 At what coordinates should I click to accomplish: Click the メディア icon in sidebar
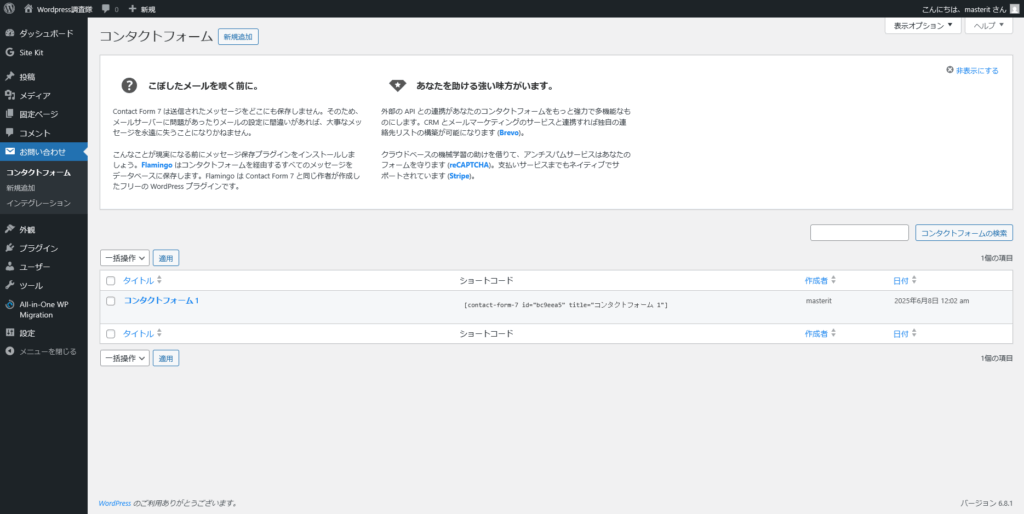point(10,95)
